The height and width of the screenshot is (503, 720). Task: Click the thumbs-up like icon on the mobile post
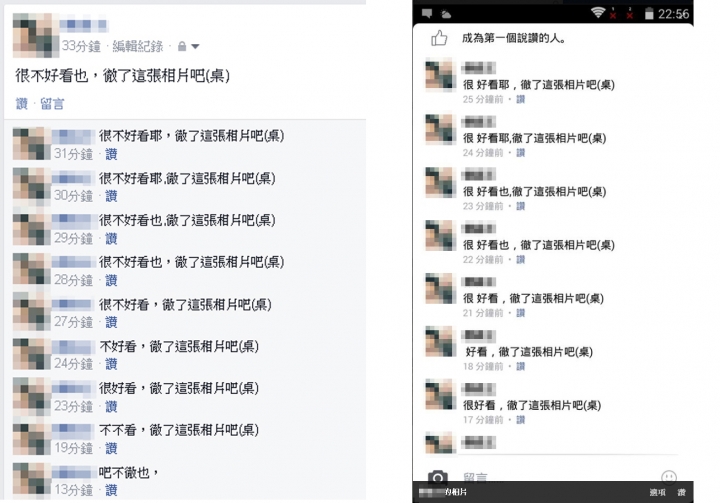(439, 38)
